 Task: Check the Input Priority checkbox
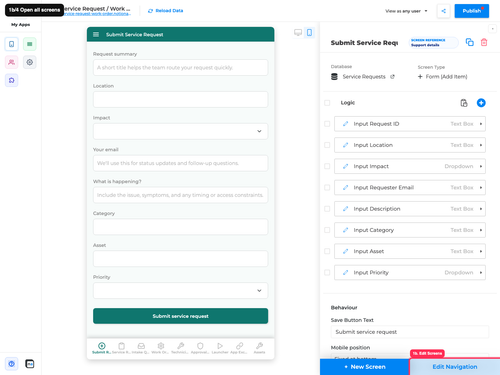coord(327,273)
